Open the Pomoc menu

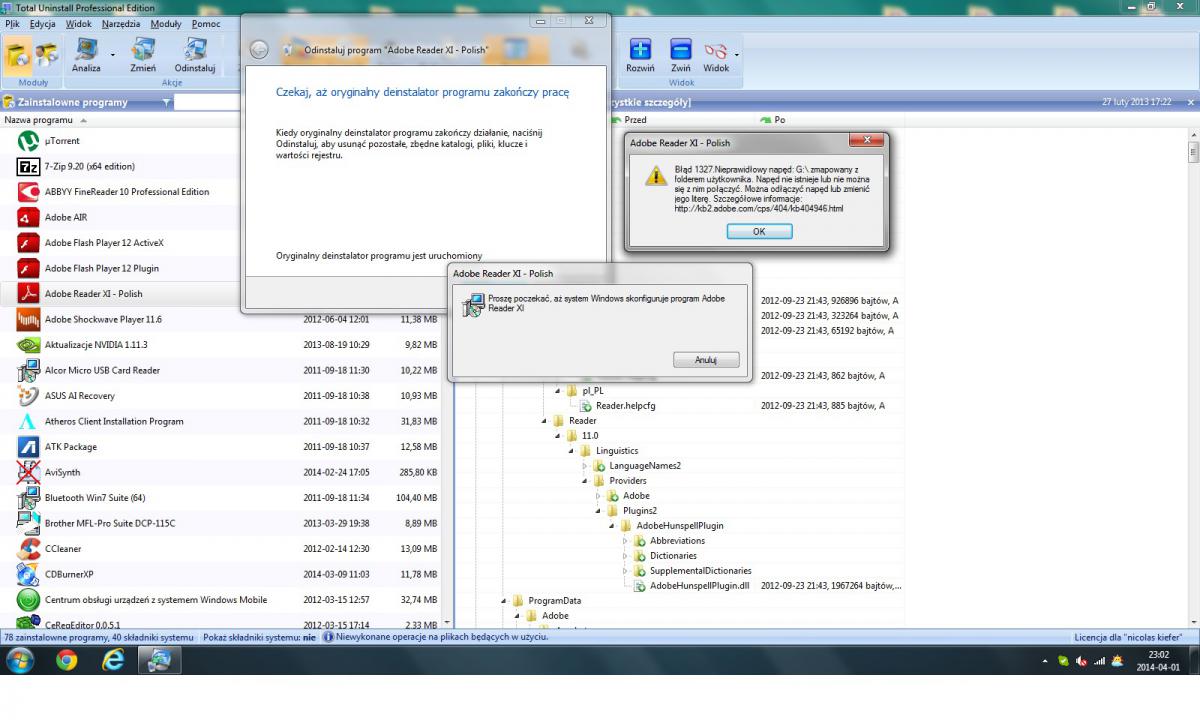(x=206, y=23)
